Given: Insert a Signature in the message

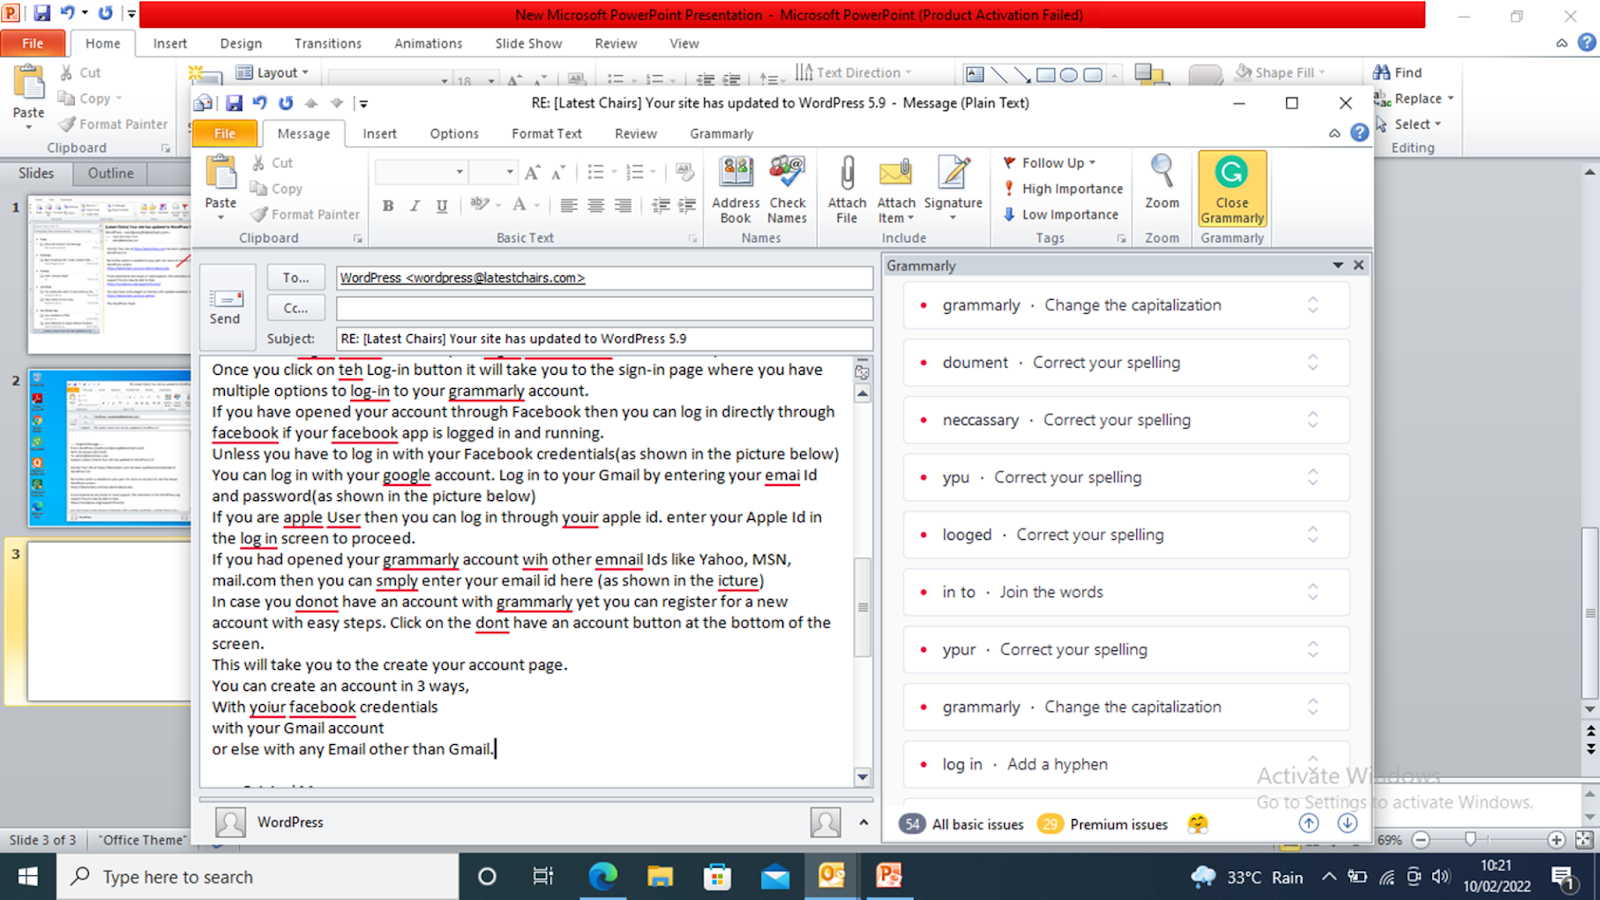Looking at the screenshot, I should pos(953,190).
